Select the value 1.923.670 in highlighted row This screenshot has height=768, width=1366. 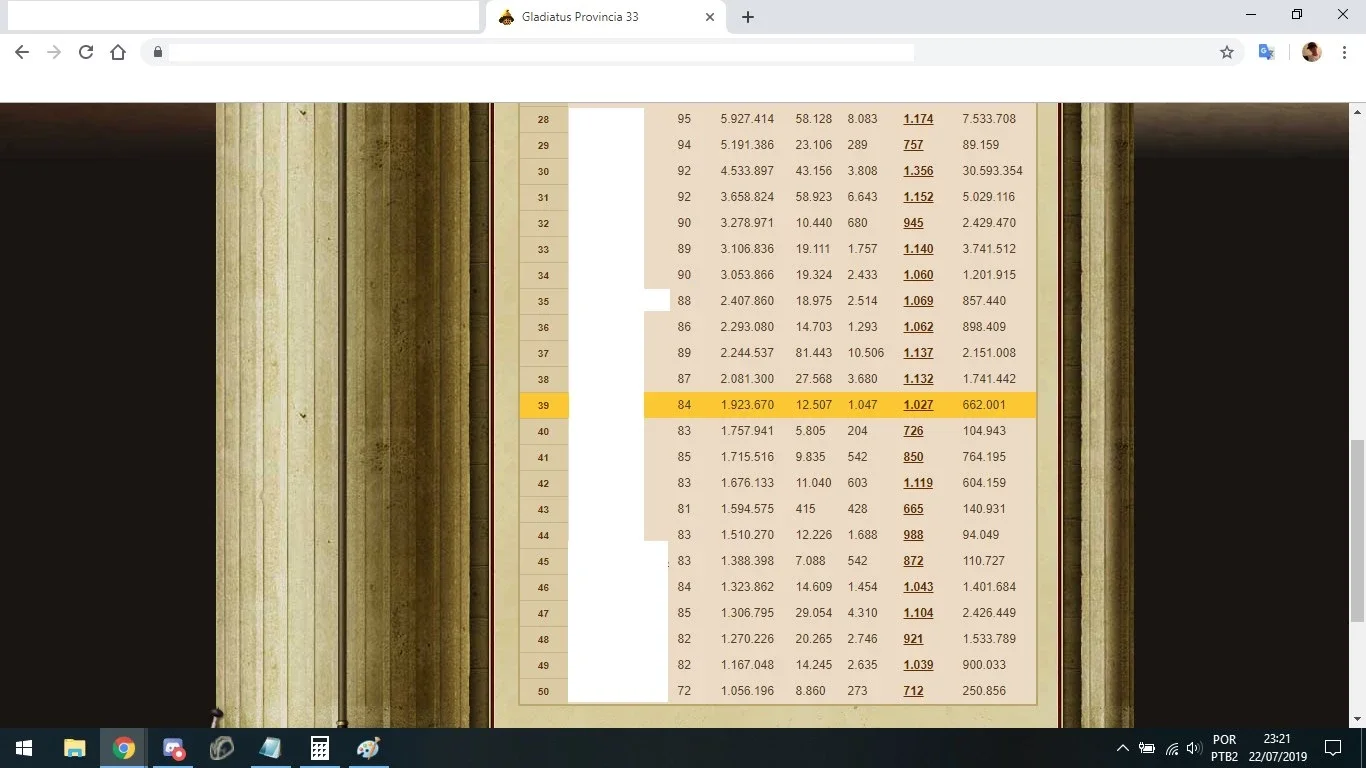click(747, 405)
